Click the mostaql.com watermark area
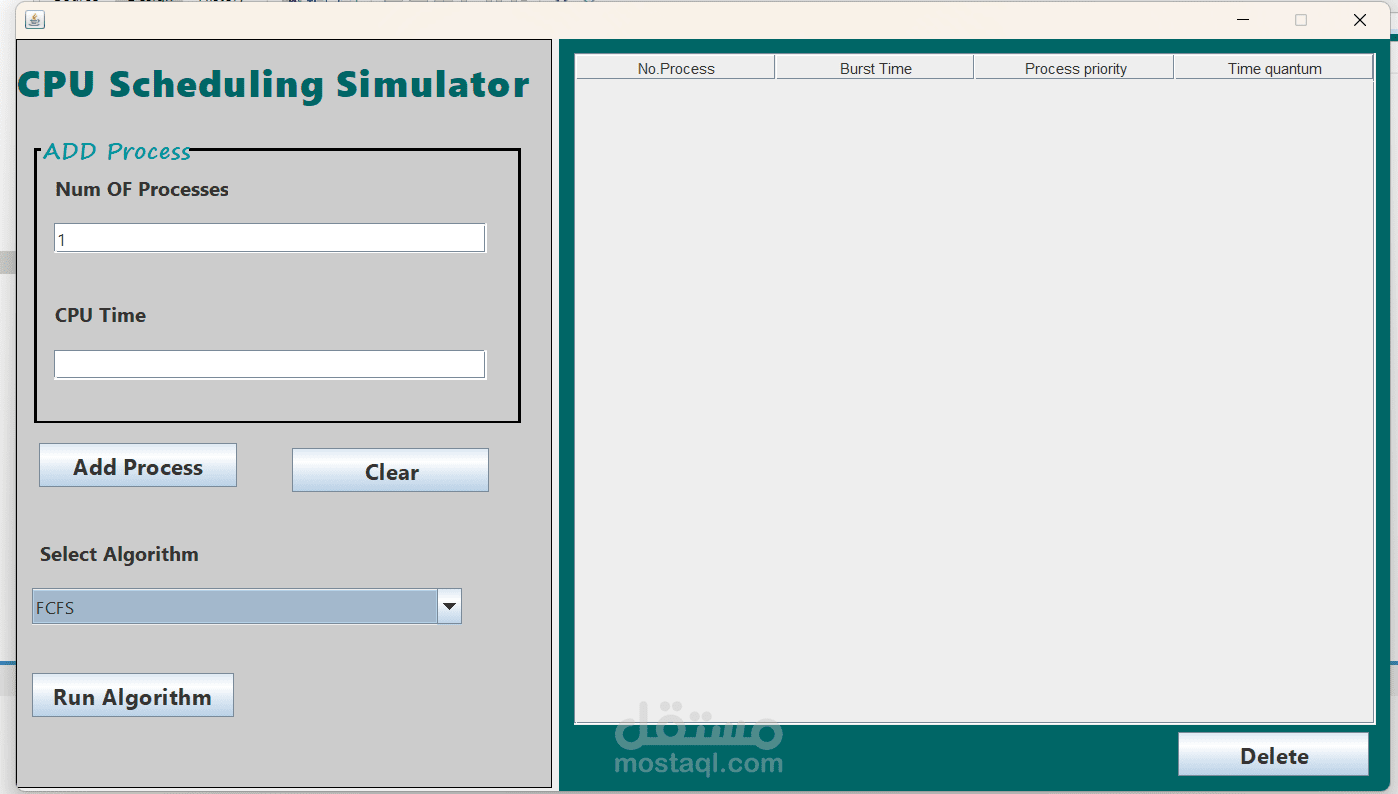The width and height of the screenshot is (1398, 794). tap(698, 745)
